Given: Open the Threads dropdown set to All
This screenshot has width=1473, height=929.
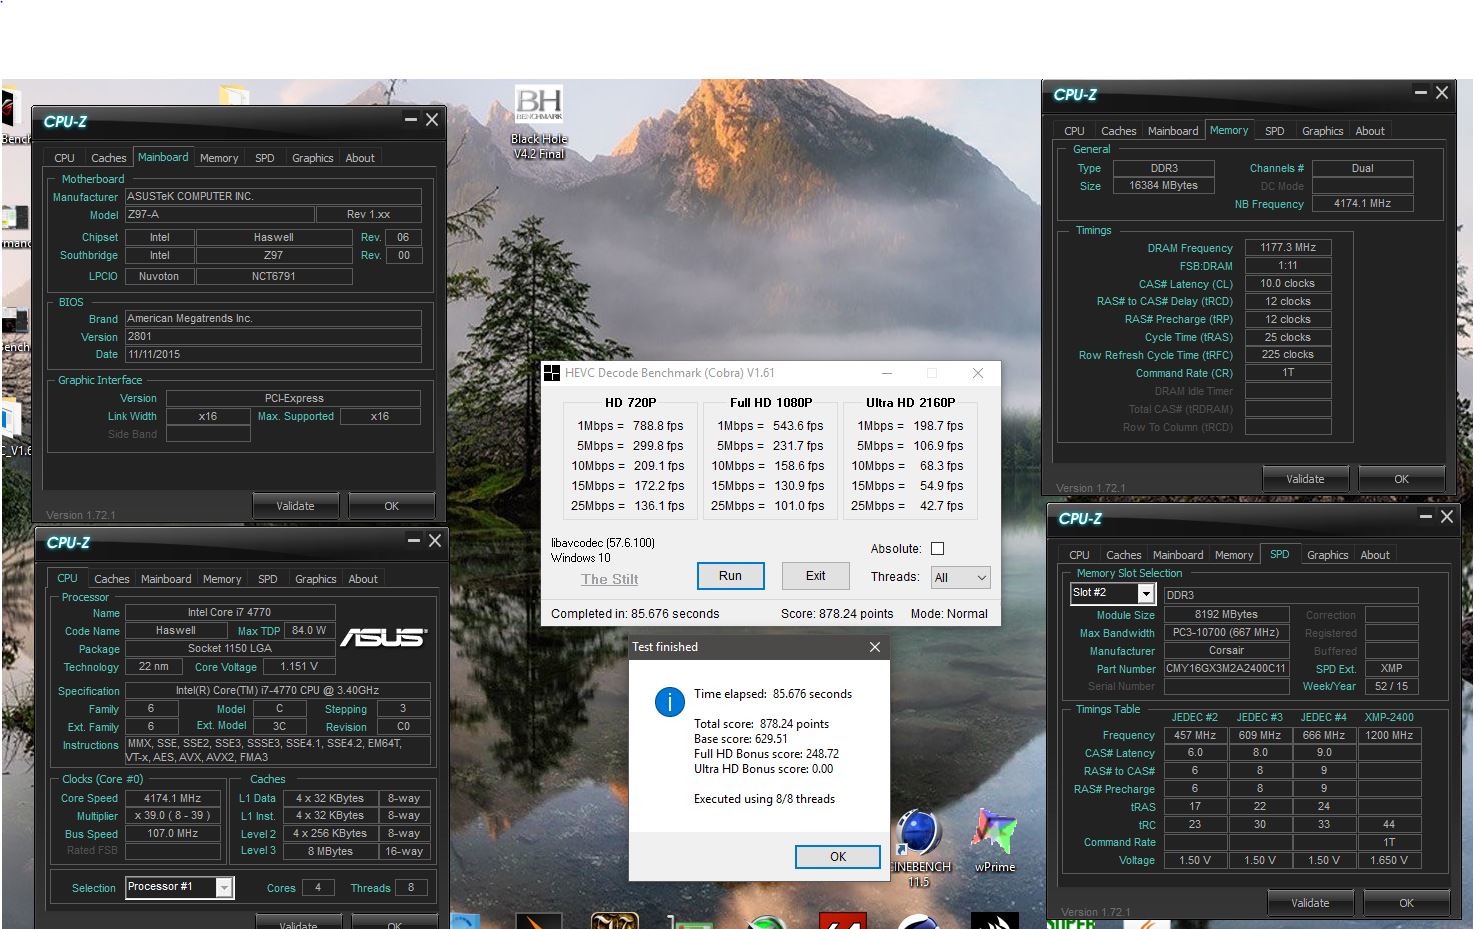Looking at the screenshot, I should [x=960, y=577].
